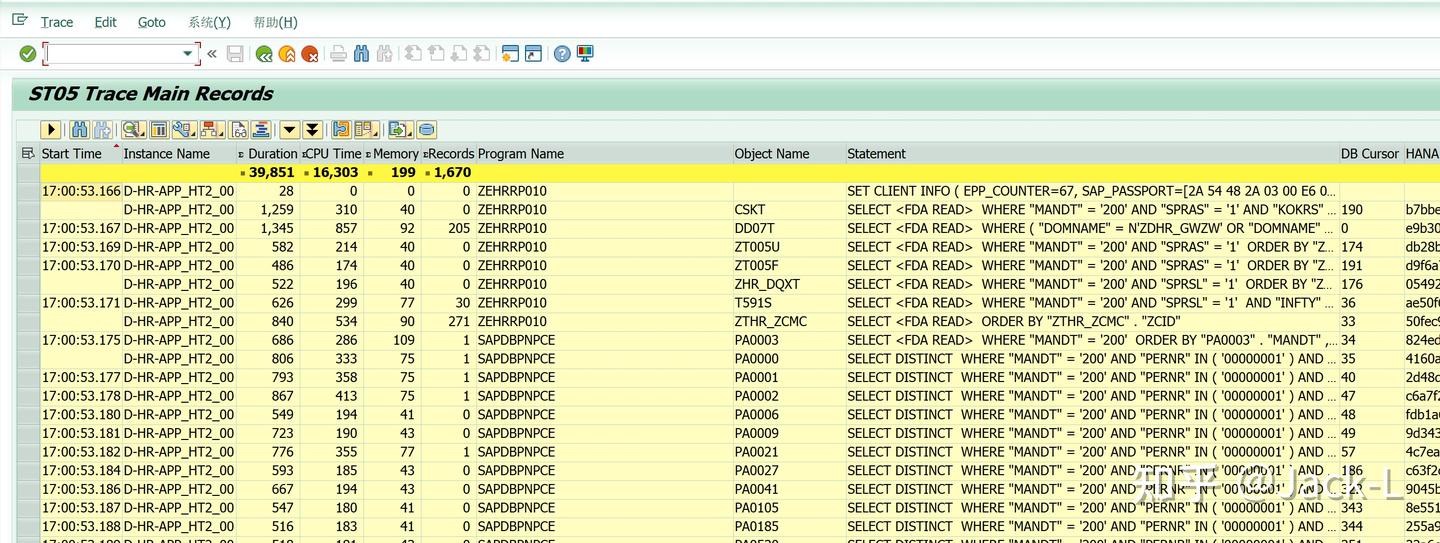
Task: Go to Last Page icon
Action: click(x=482, y=54)
